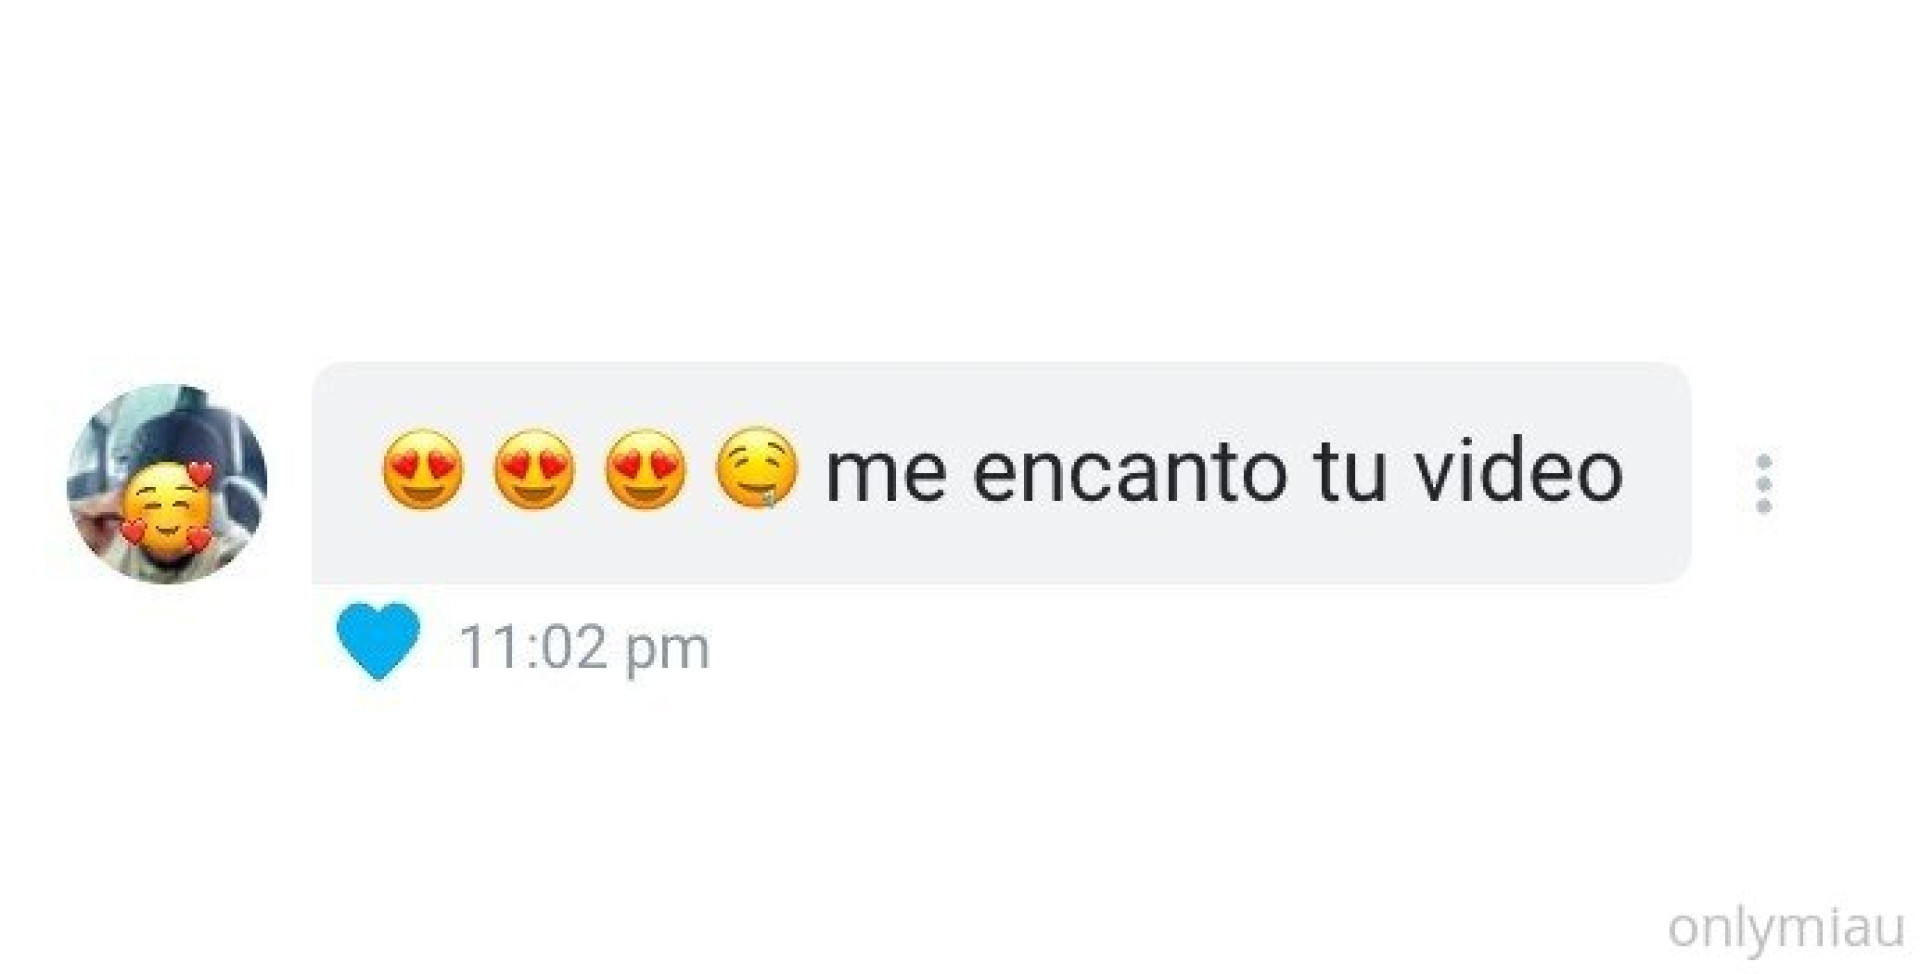Click the second heart-eyes emoji
Viewport: 1920px width, 974px height.
click(534, 470)
